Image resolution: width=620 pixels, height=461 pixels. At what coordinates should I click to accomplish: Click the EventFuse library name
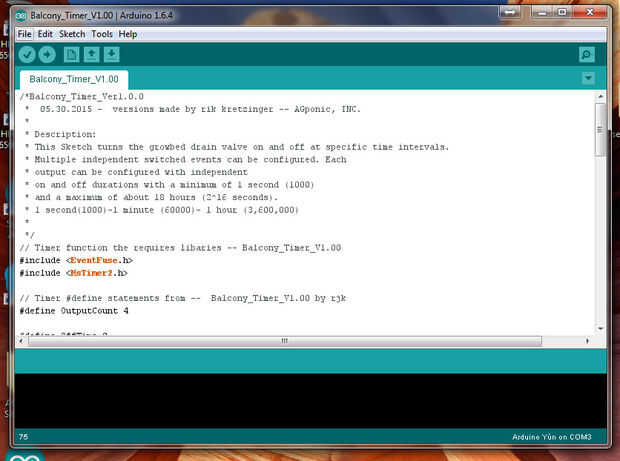point(94,261)
